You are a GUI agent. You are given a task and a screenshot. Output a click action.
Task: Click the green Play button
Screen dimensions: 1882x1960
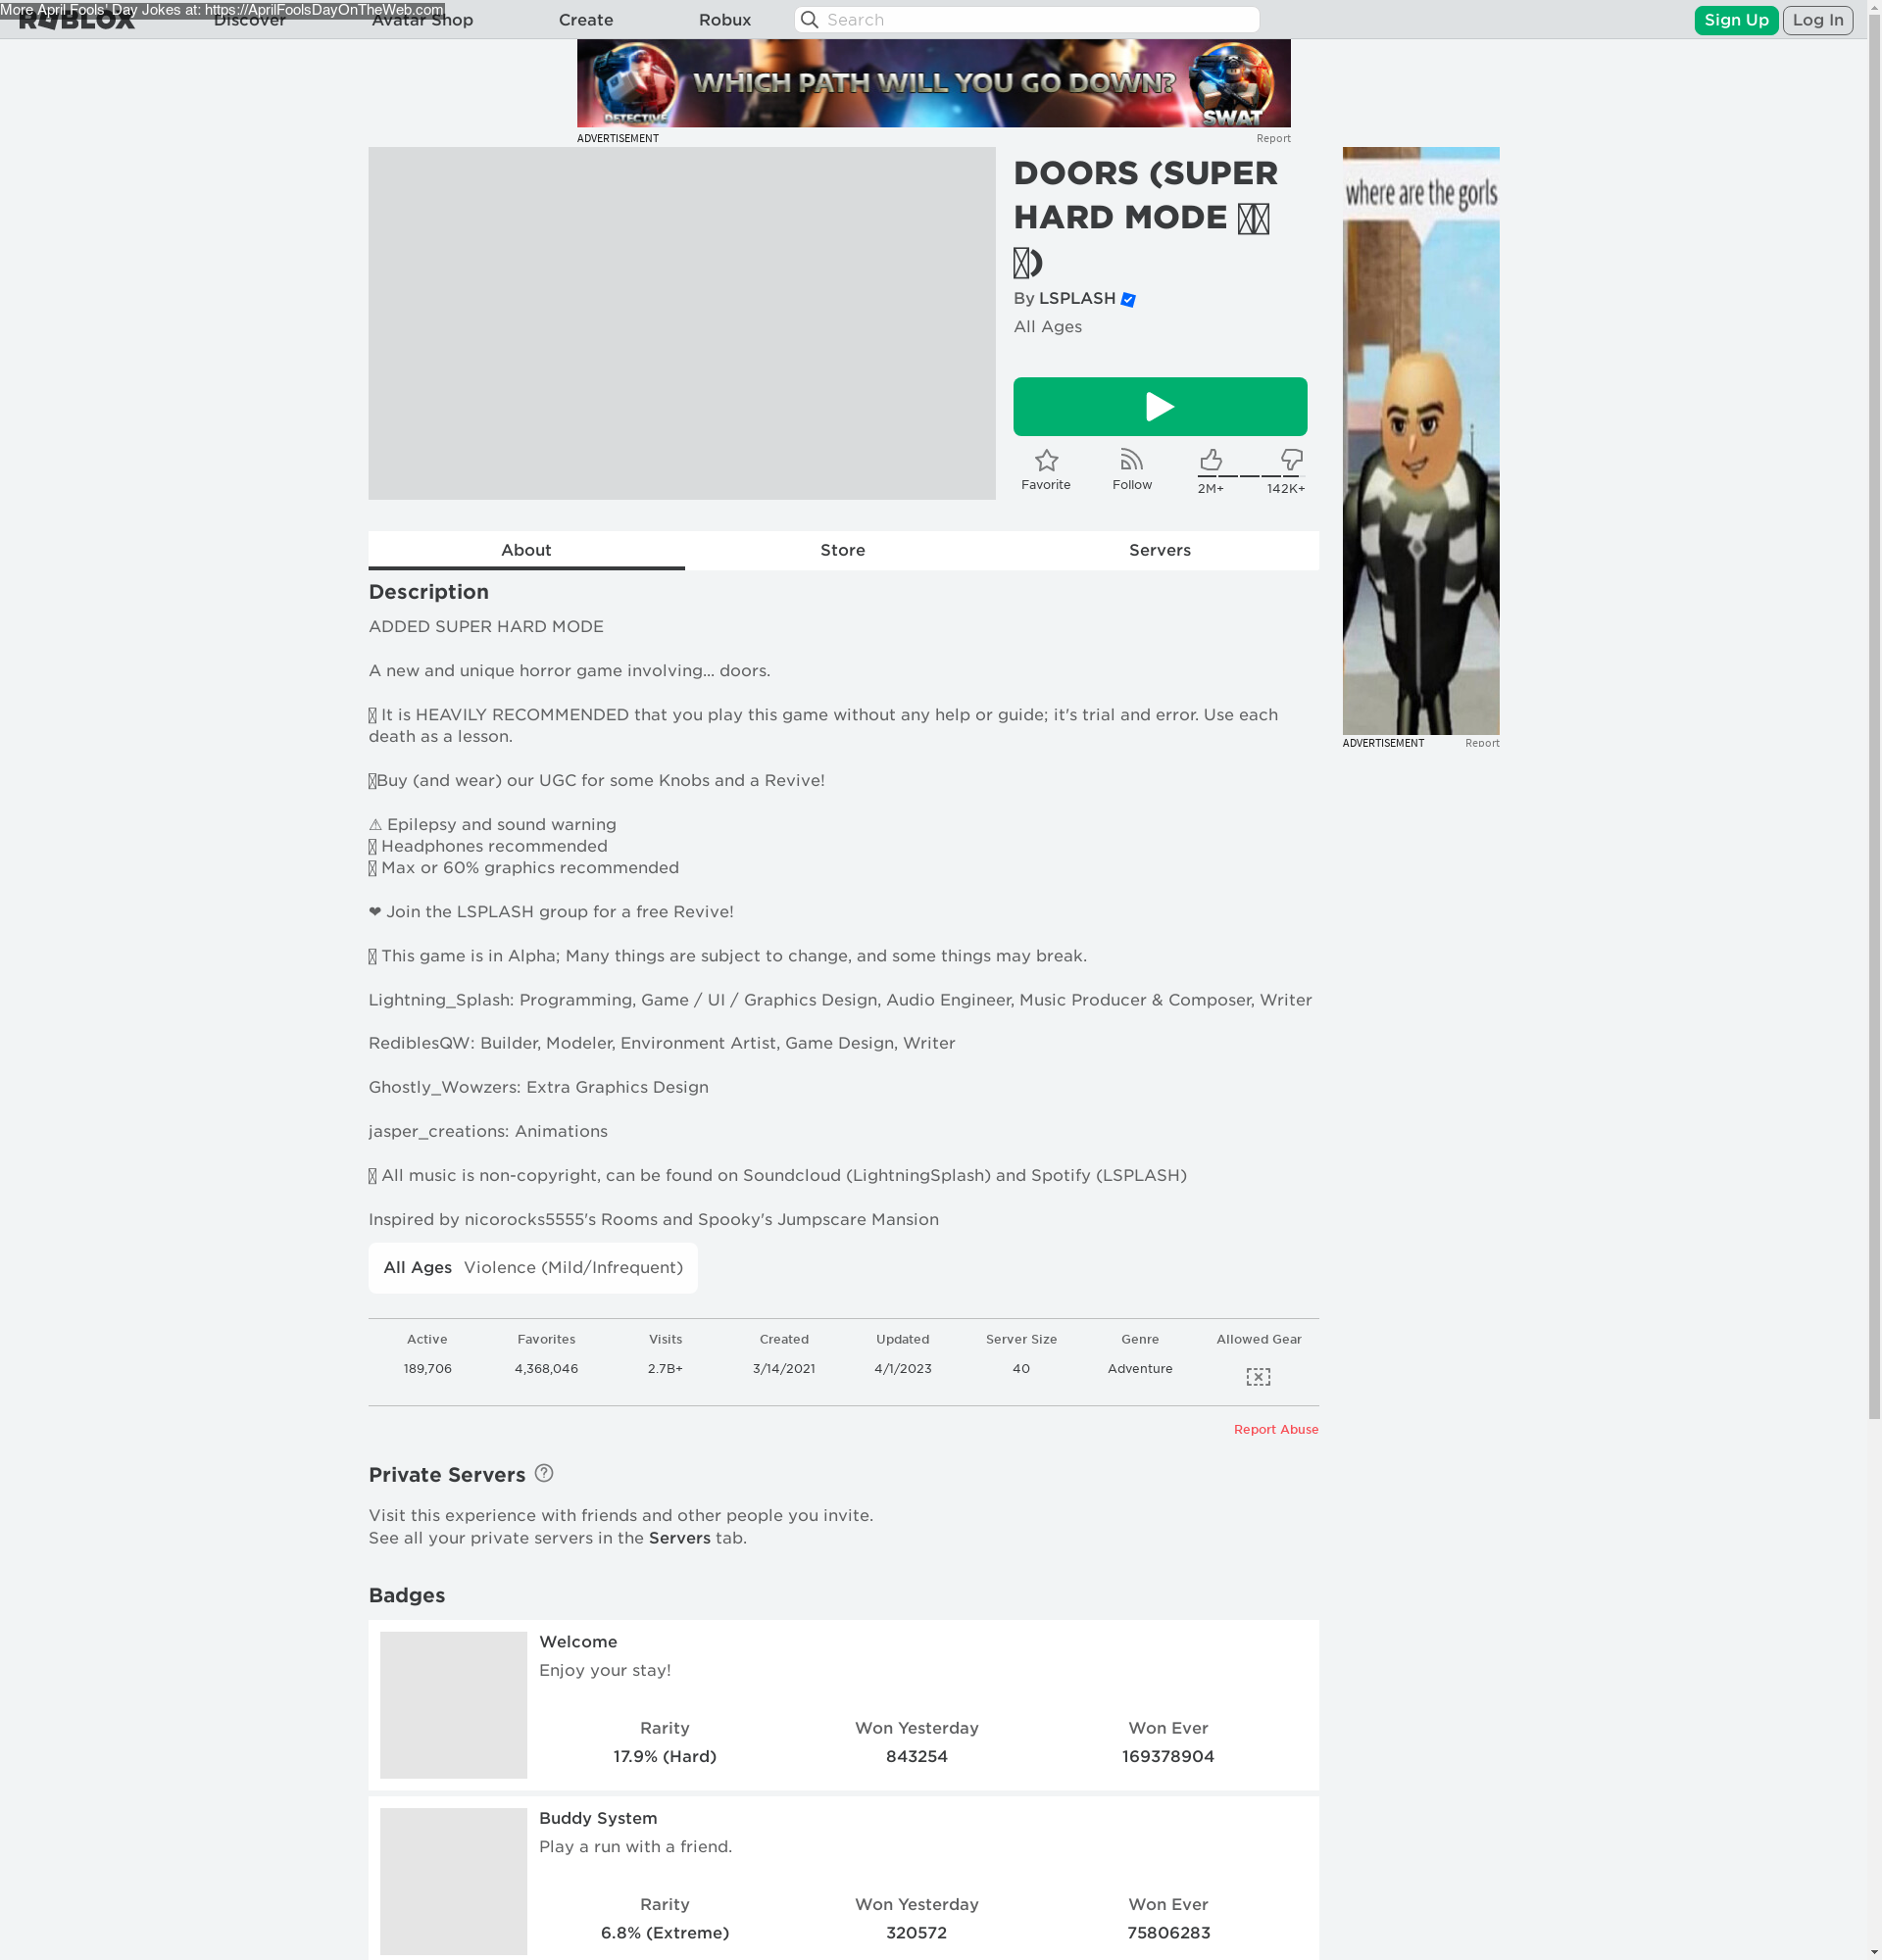pos(1160,407)
